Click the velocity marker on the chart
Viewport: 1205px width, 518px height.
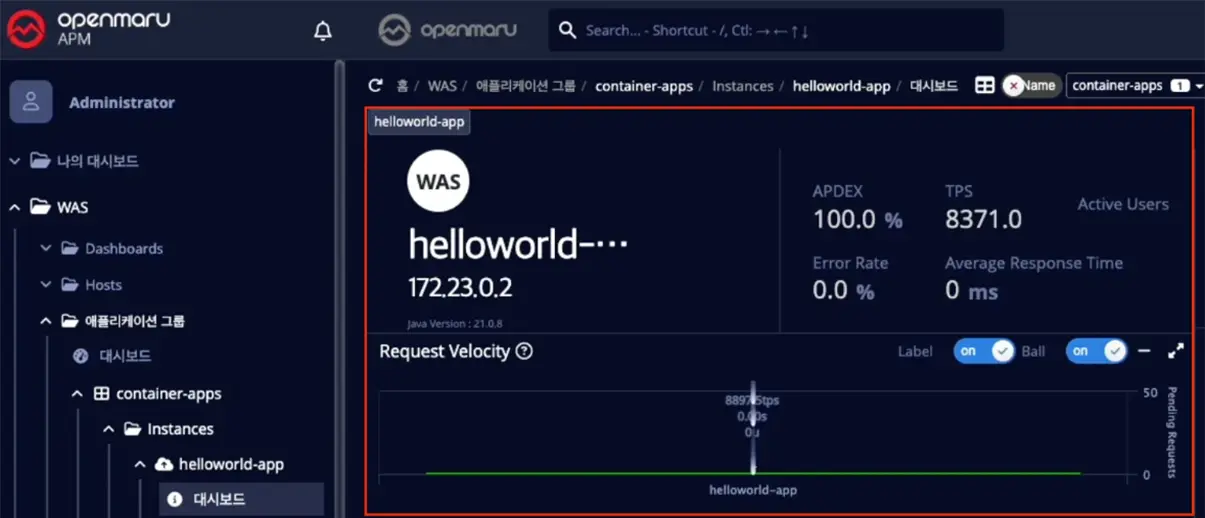click(x=753, y=428)
